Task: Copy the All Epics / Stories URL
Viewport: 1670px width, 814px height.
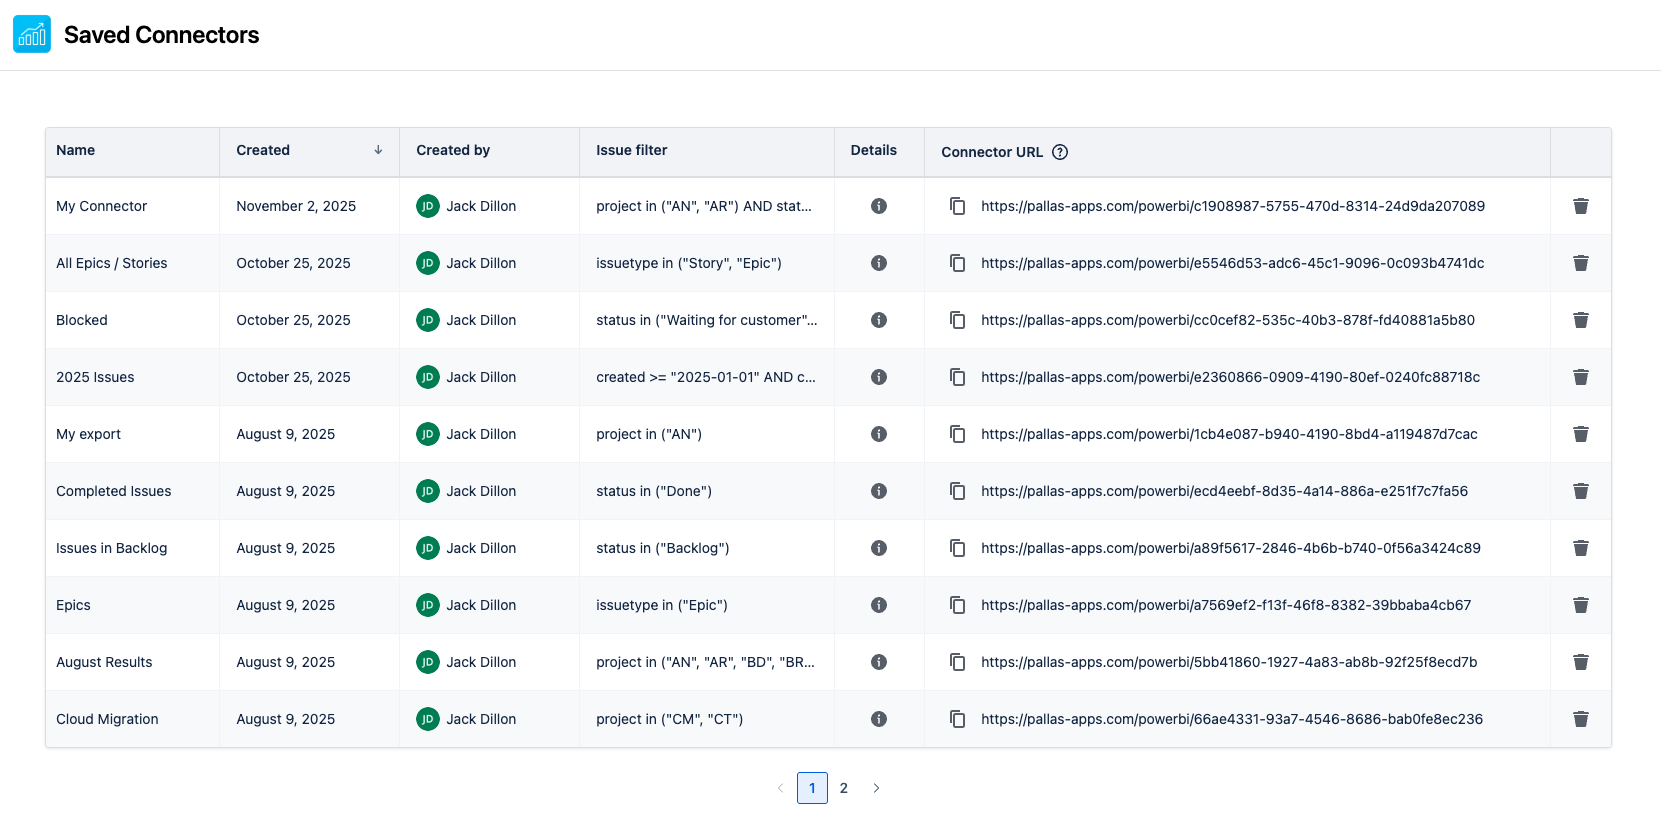Action: 957,263
